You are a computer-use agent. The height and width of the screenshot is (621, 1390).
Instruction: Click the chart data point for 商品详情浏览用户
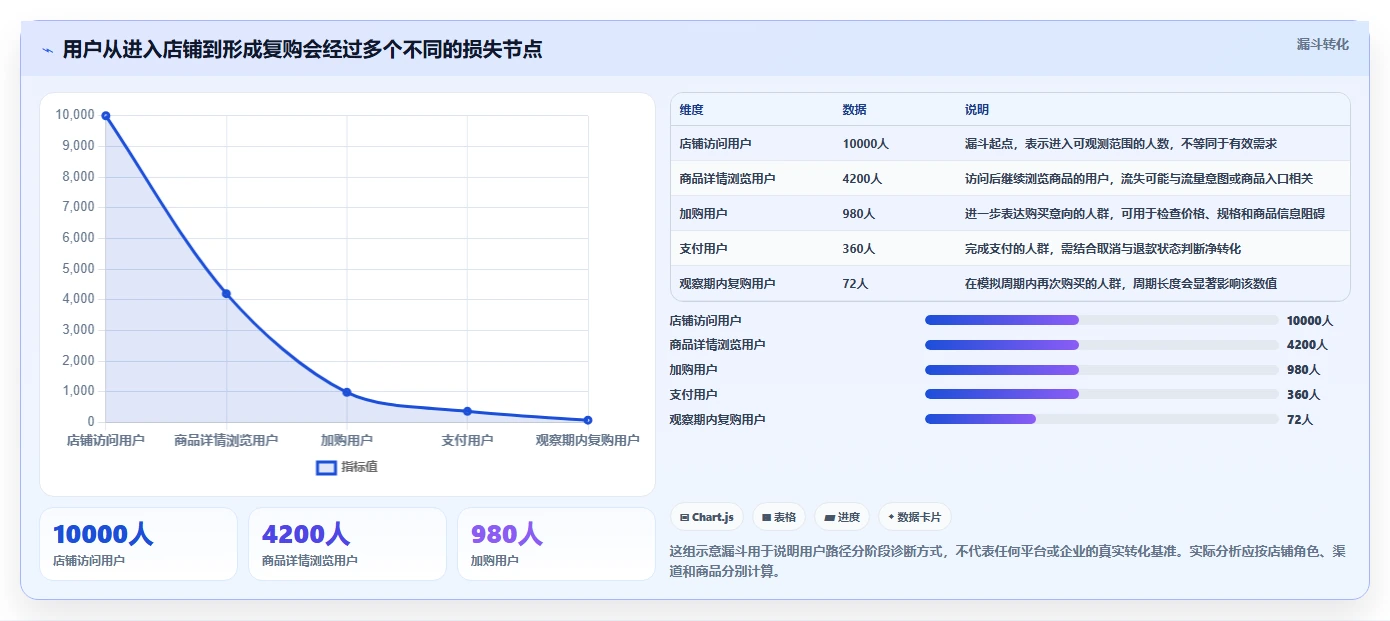click(226, 293)
